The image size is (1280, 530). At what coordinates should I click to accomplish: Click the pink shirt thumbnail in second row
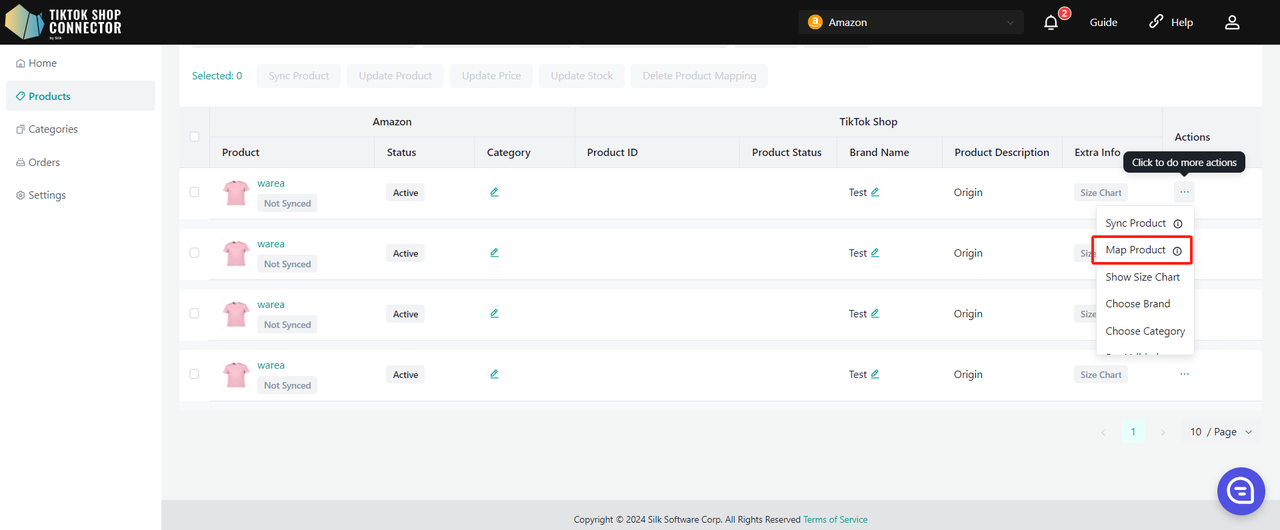click(236, 253)
